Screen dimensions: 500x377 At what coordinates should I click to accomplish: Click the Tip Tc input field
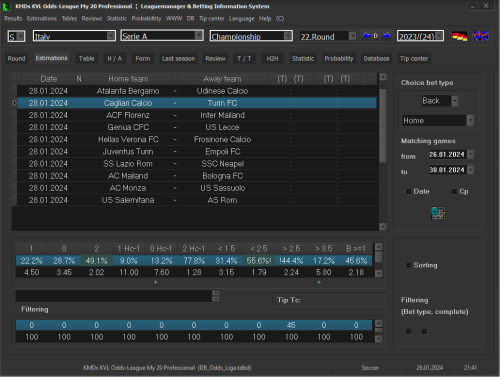[x=329, y=300]
